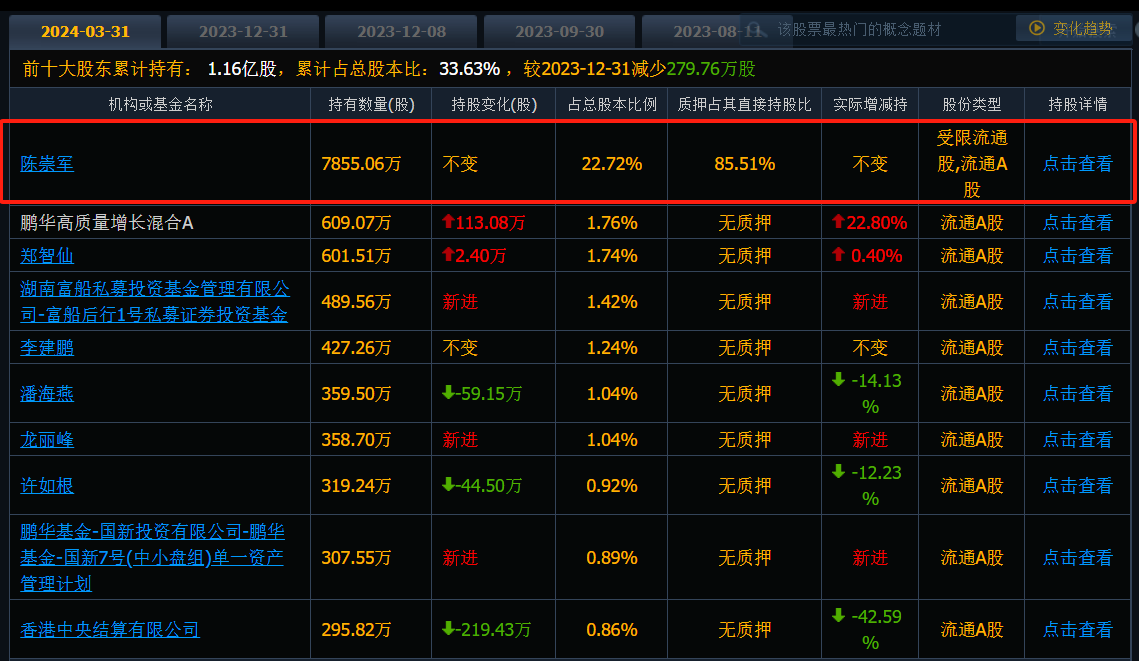Screen dimensions: 1139x661
Task: Click the 持股详情 column header
Action: pos(1077,105)
